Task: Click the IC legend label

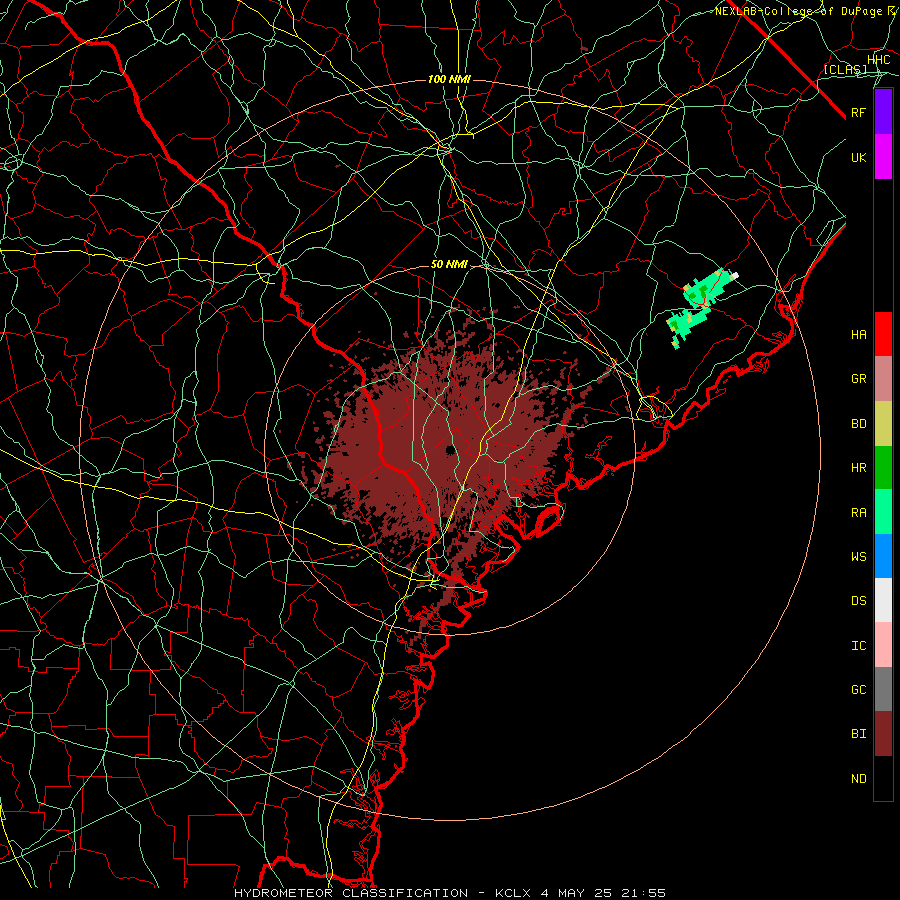Action: (858, 646)
